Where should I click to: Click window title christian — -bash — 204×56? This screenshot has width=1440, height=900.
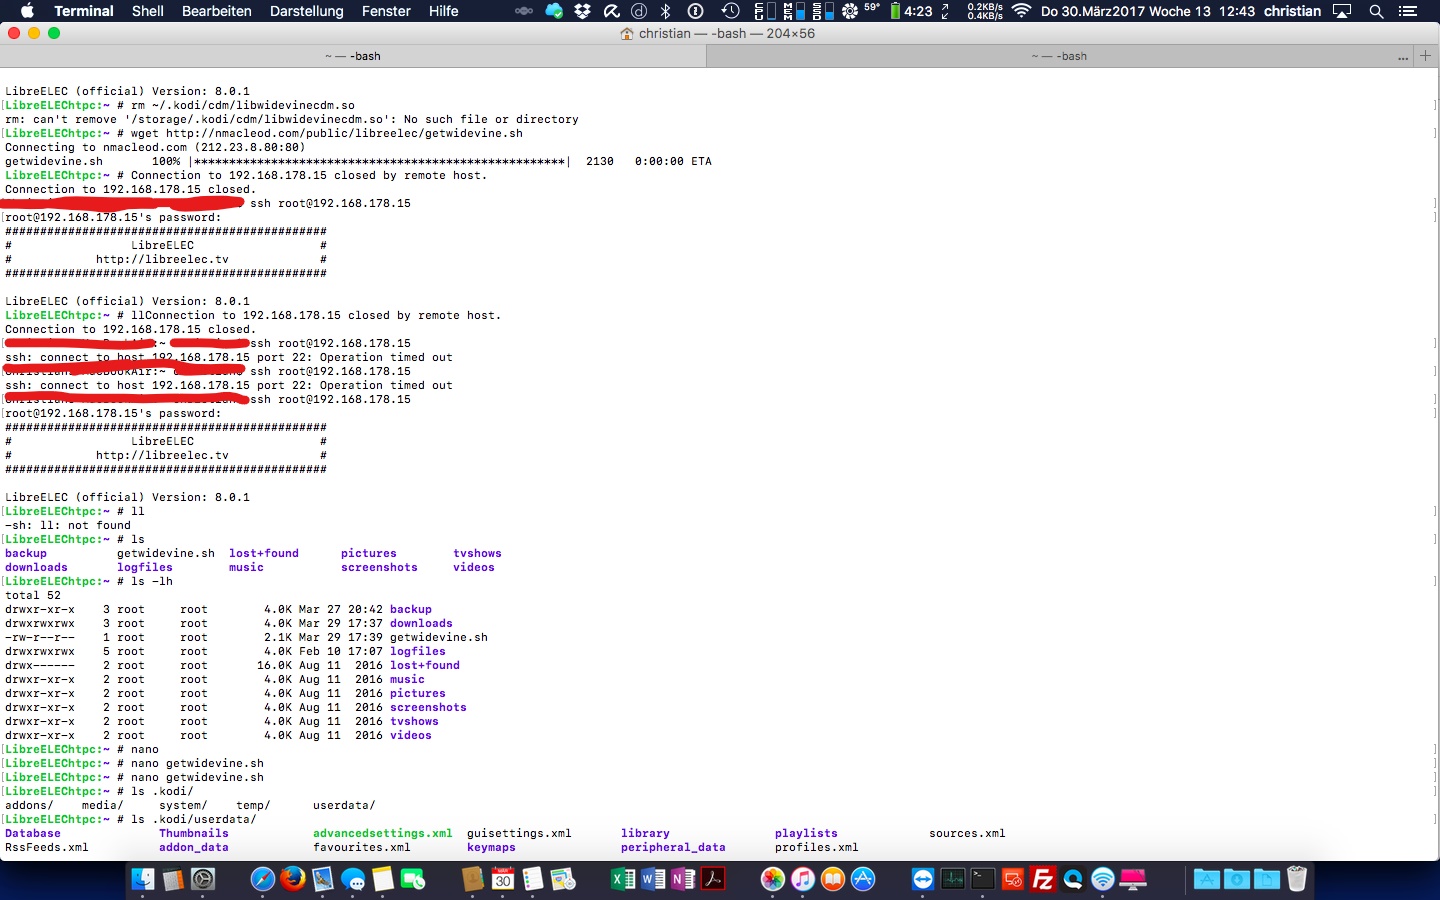tap(727, 33)
